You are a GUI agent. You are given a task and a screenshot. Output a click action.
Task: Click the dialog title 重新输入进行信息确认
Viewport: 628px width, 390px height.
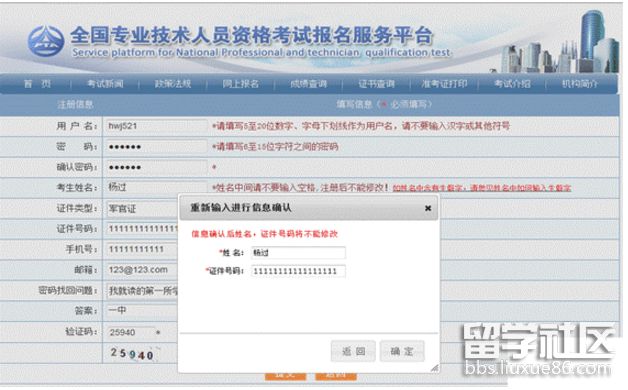tap(241, 208)
